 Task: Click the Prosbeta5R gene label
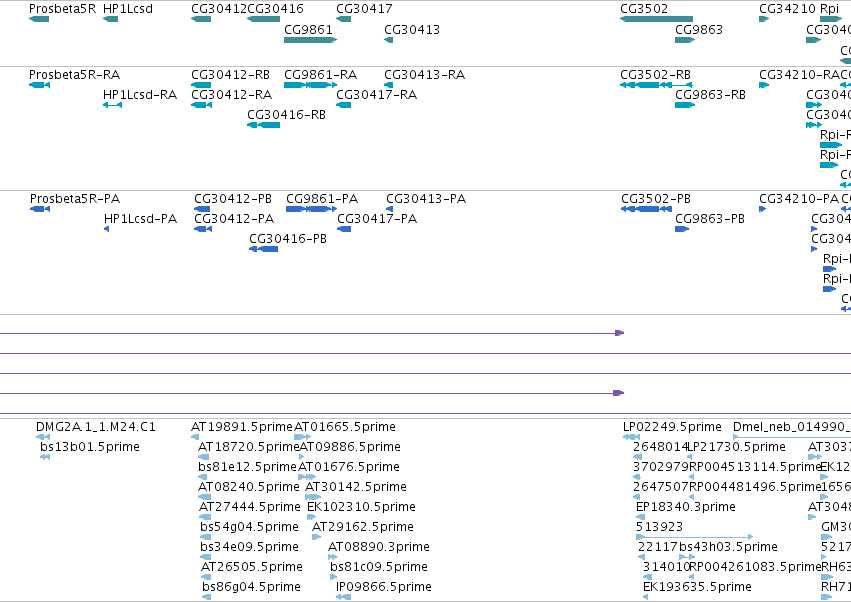tap(62, 9)
